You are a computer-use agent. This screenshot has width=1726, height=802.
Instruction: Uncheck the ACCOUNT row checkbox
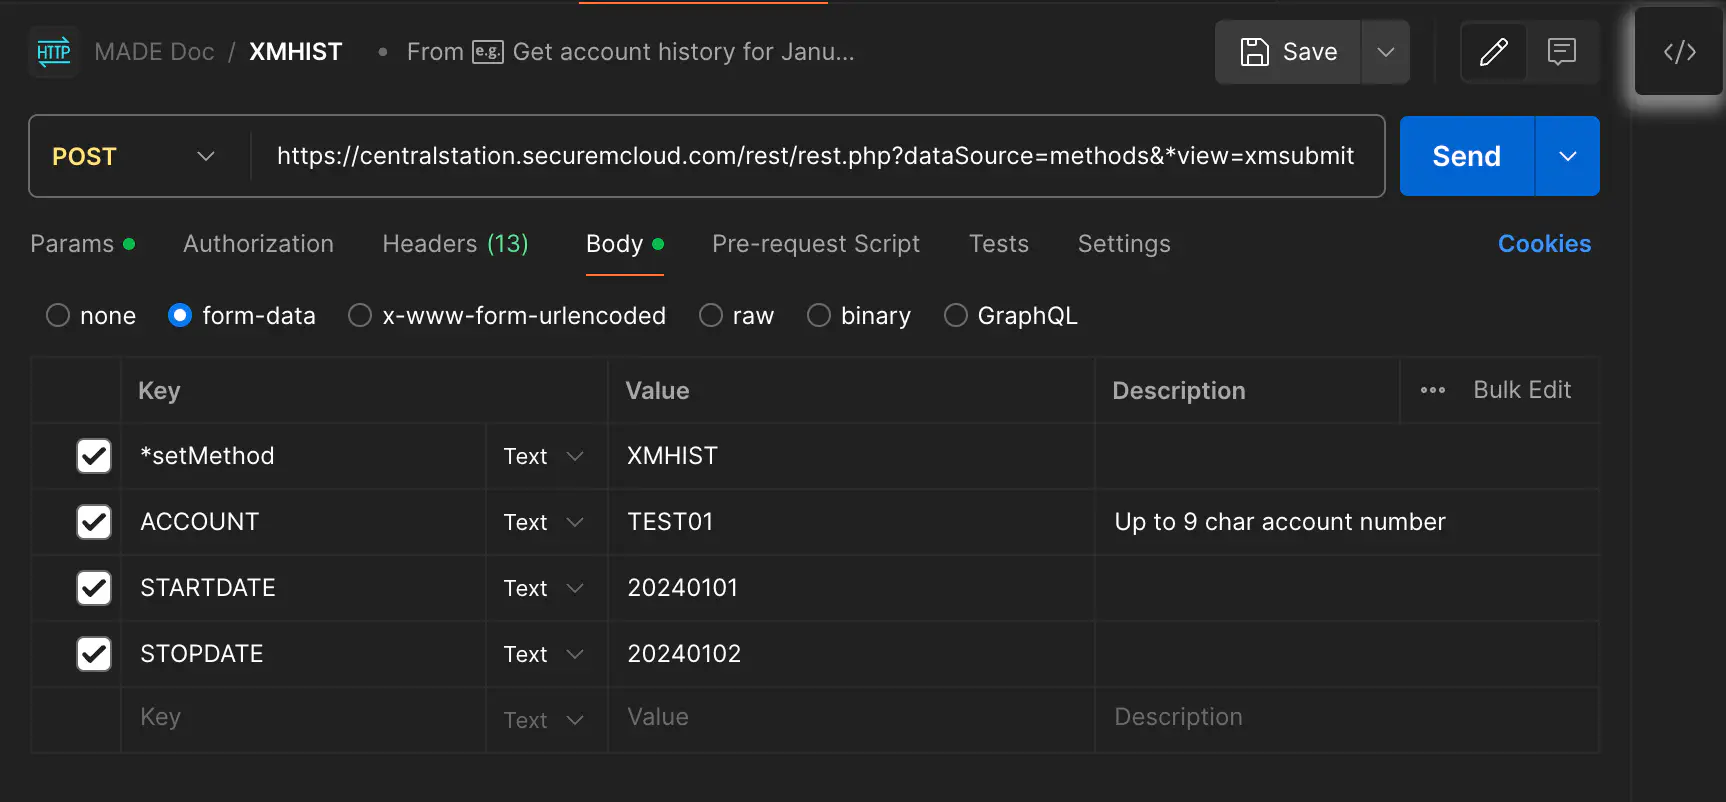click(x=94, y=522)
